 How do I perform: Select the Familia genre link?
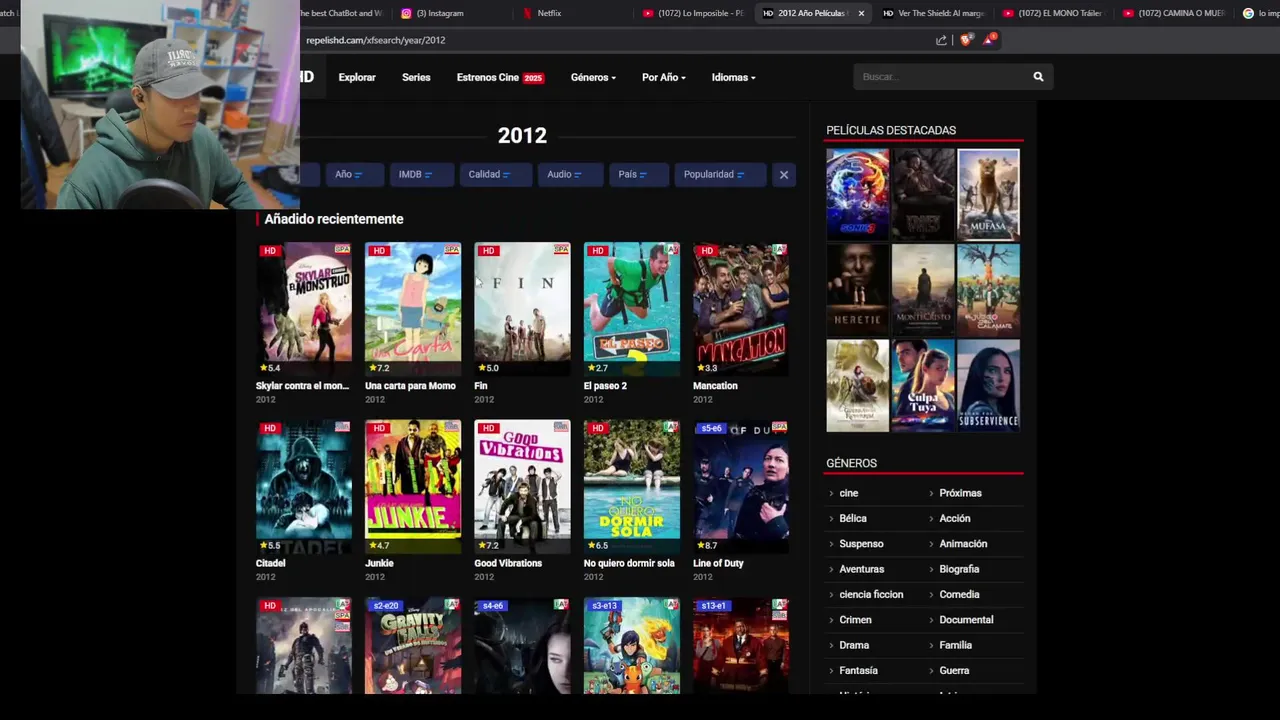pos(955,646)
